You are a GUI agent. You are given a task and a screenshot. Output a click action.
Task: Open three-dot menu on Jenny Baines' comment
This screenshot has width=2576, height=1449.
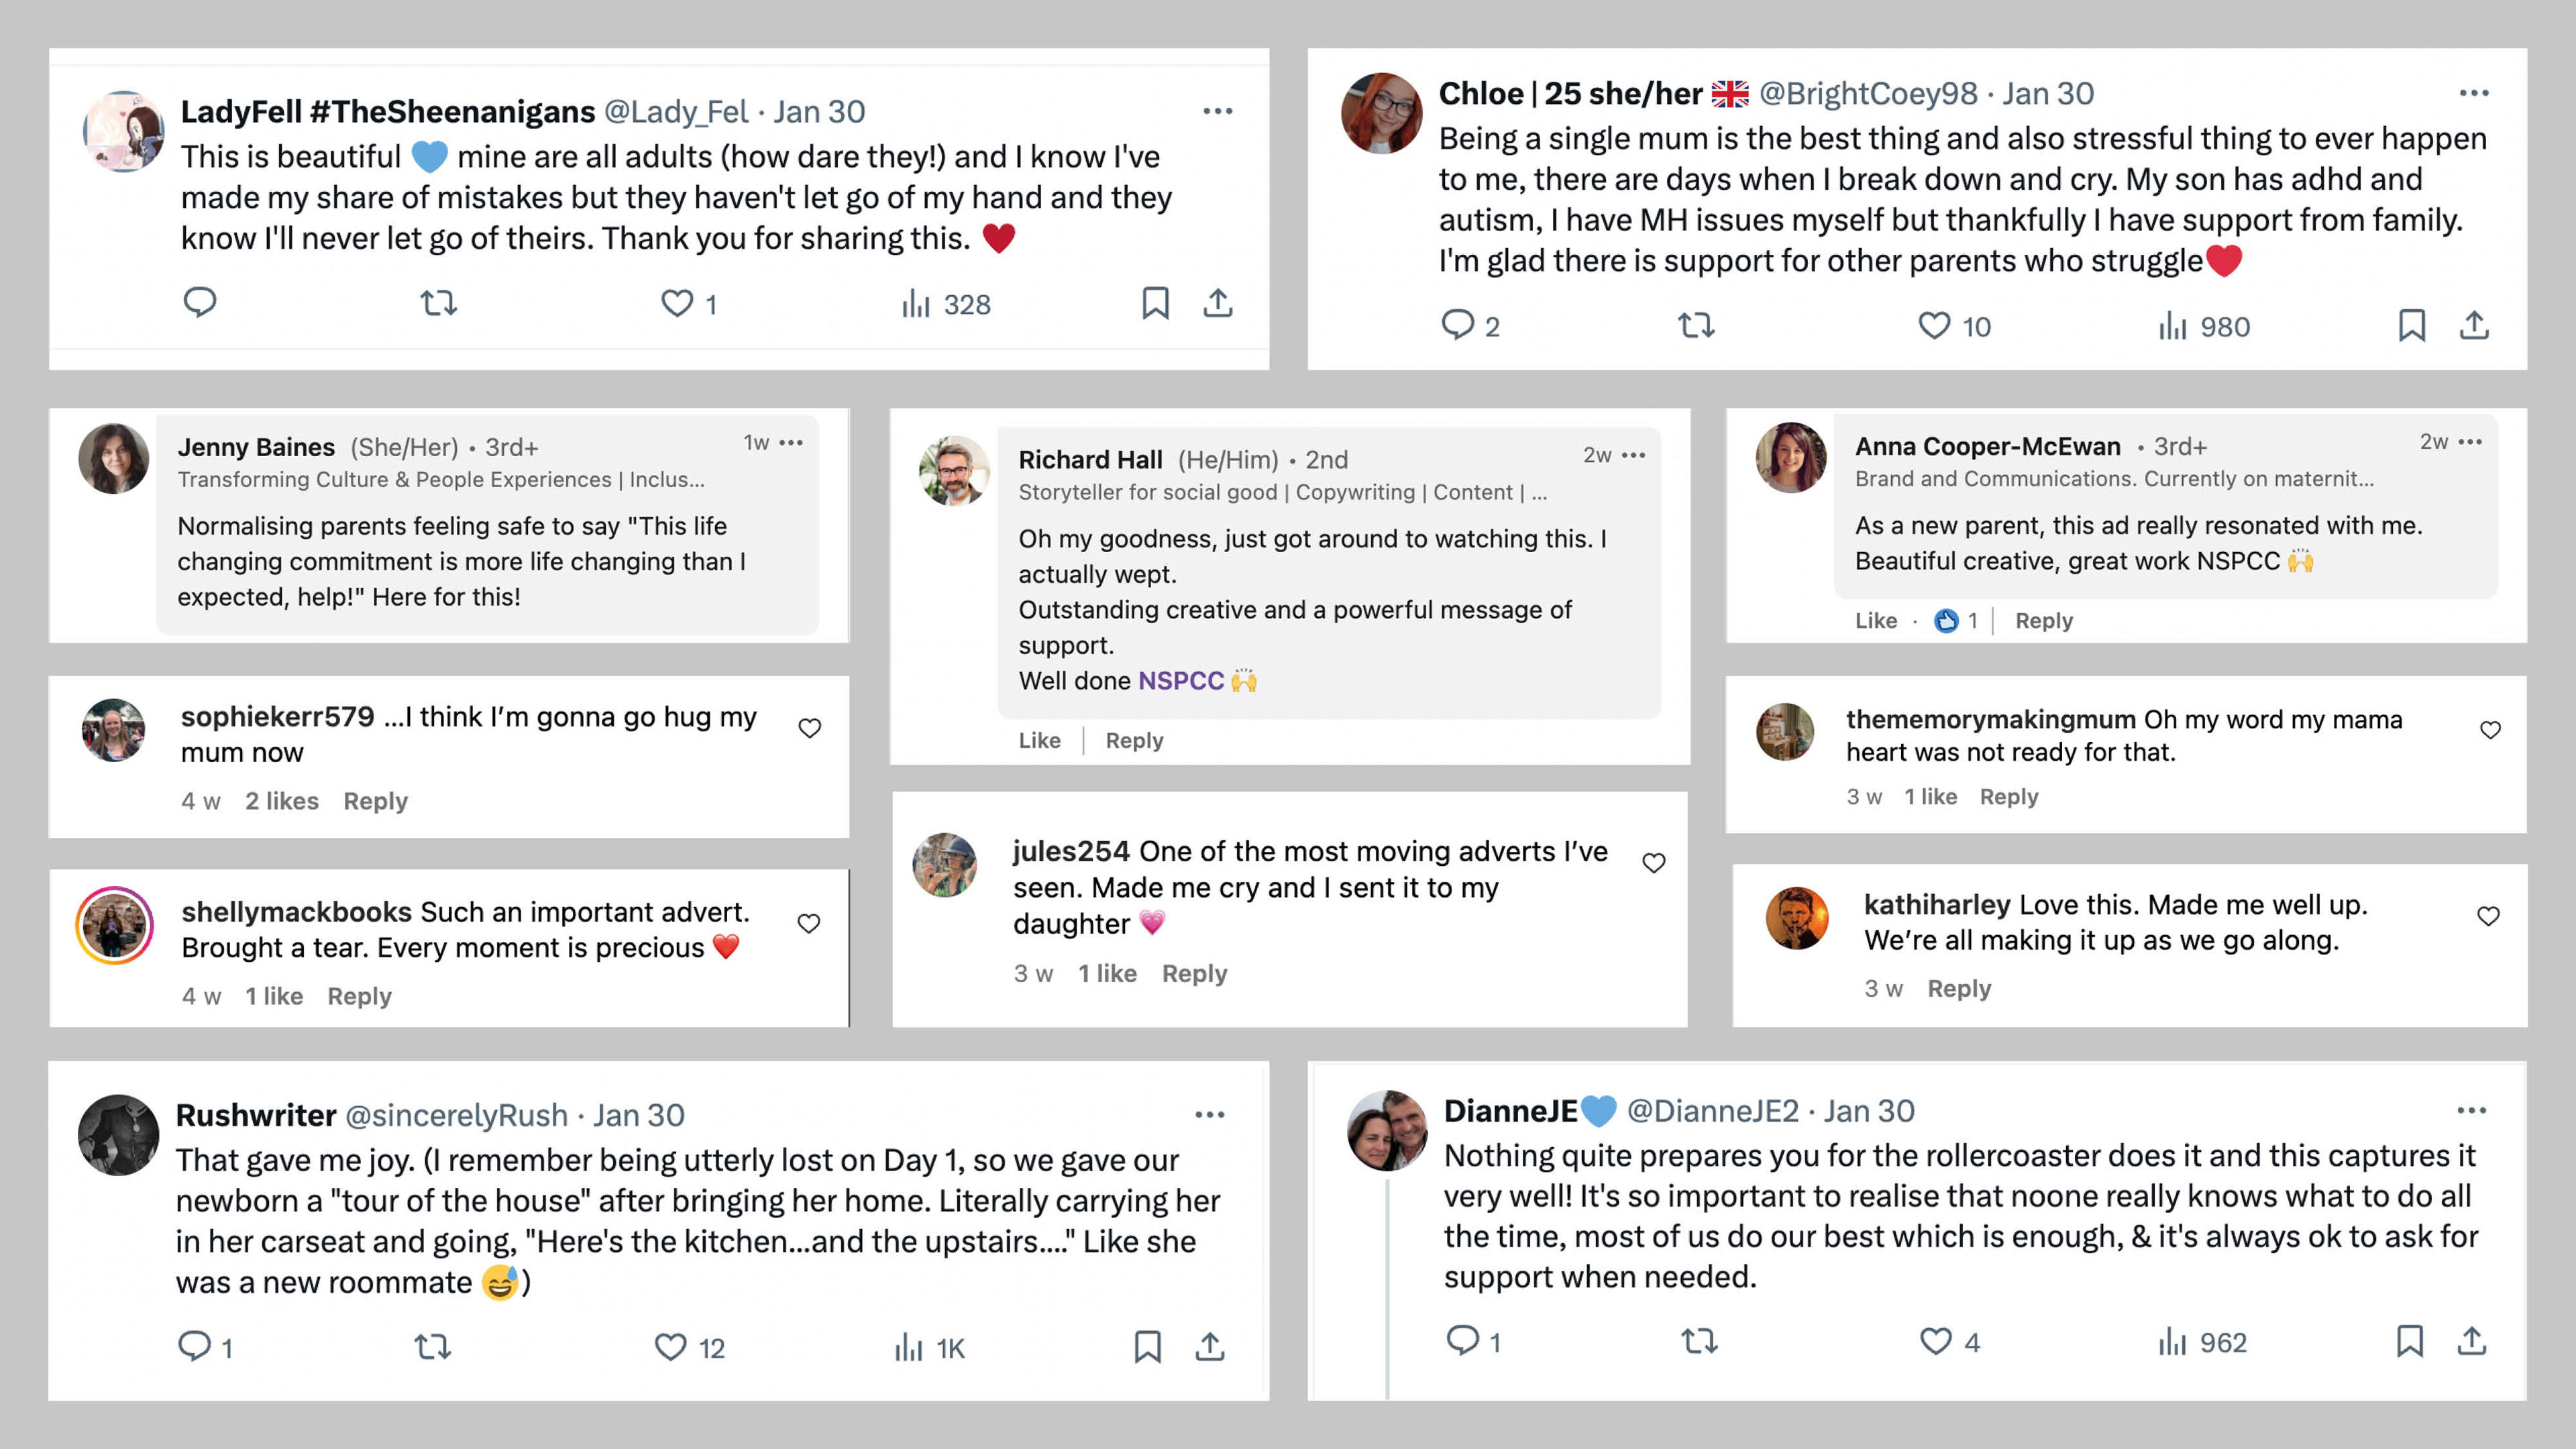click(791, 442)
